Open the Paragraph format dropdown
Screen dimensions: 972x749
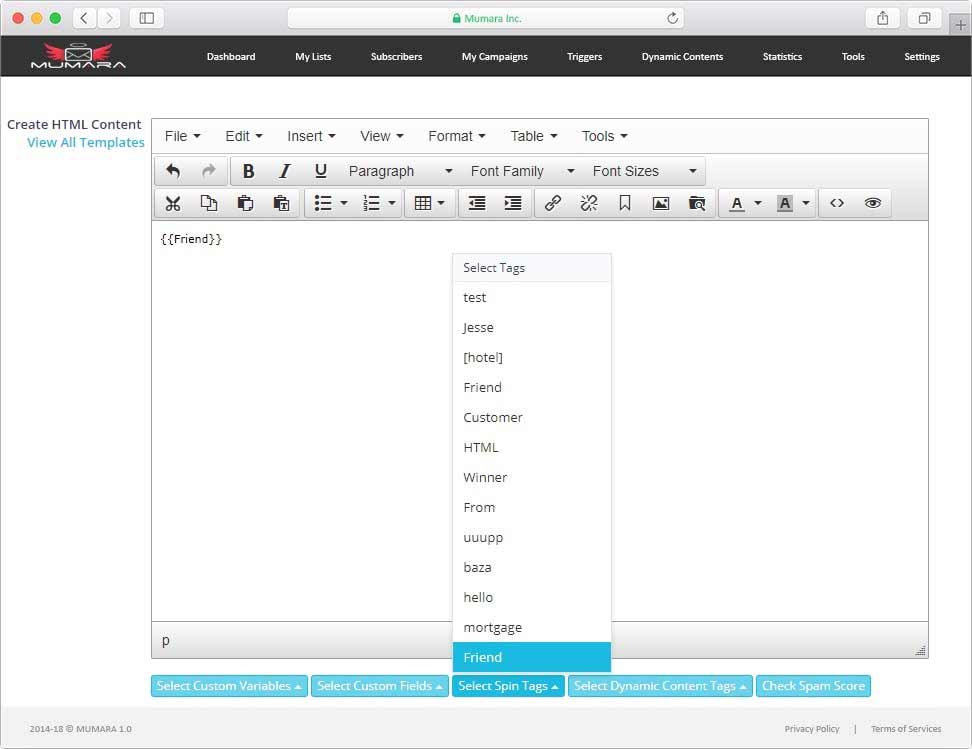[x=400, y=171]
